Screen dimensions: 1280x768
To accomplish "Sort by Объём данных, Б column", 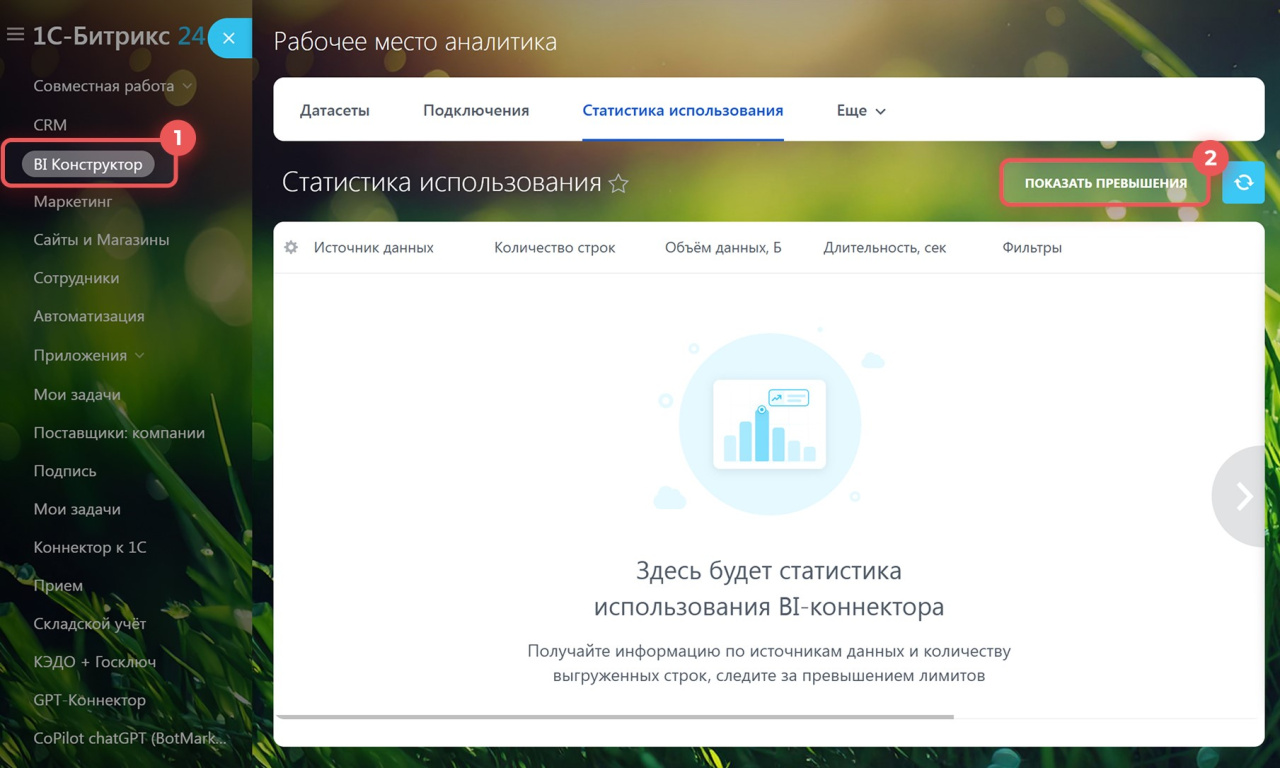I will 723,247.
